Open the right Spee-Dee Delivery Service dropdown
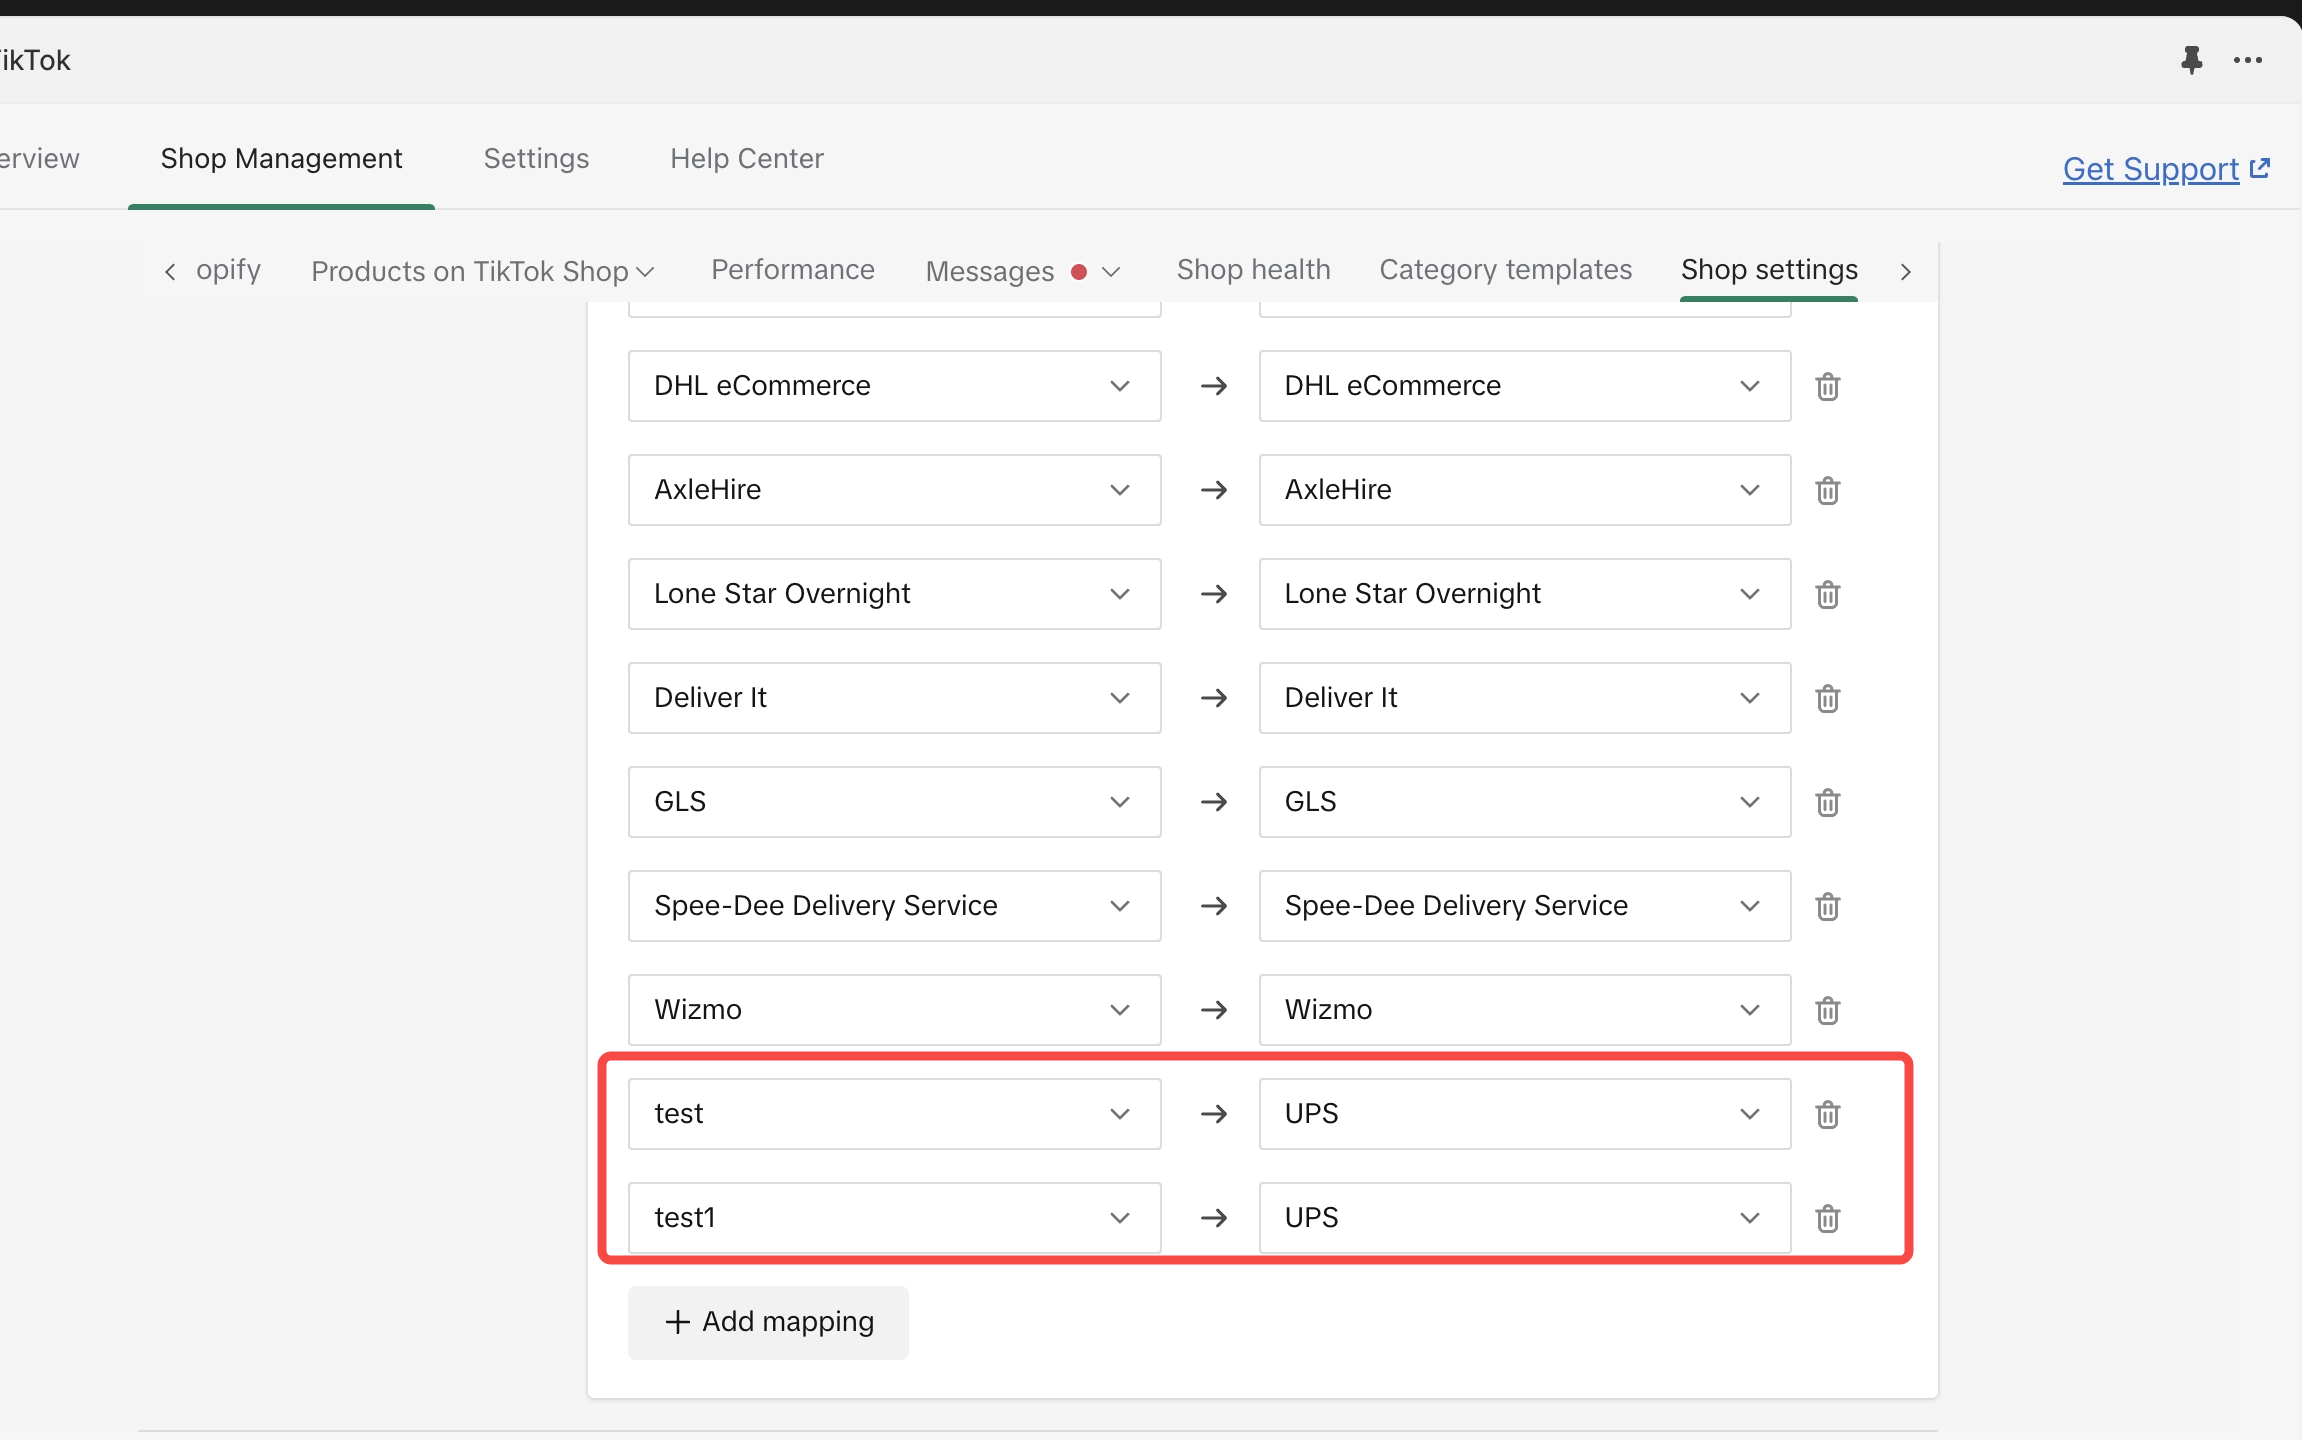 click(1523, 906)
